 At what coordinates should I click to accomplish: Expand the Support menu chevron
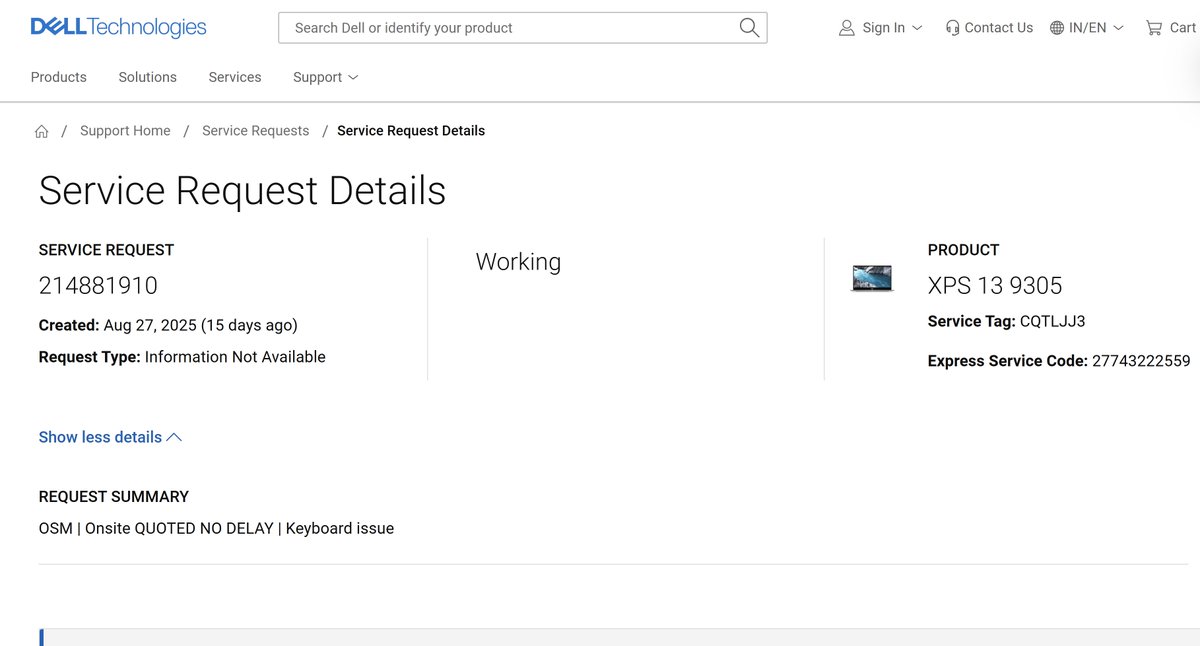point(353,77)
